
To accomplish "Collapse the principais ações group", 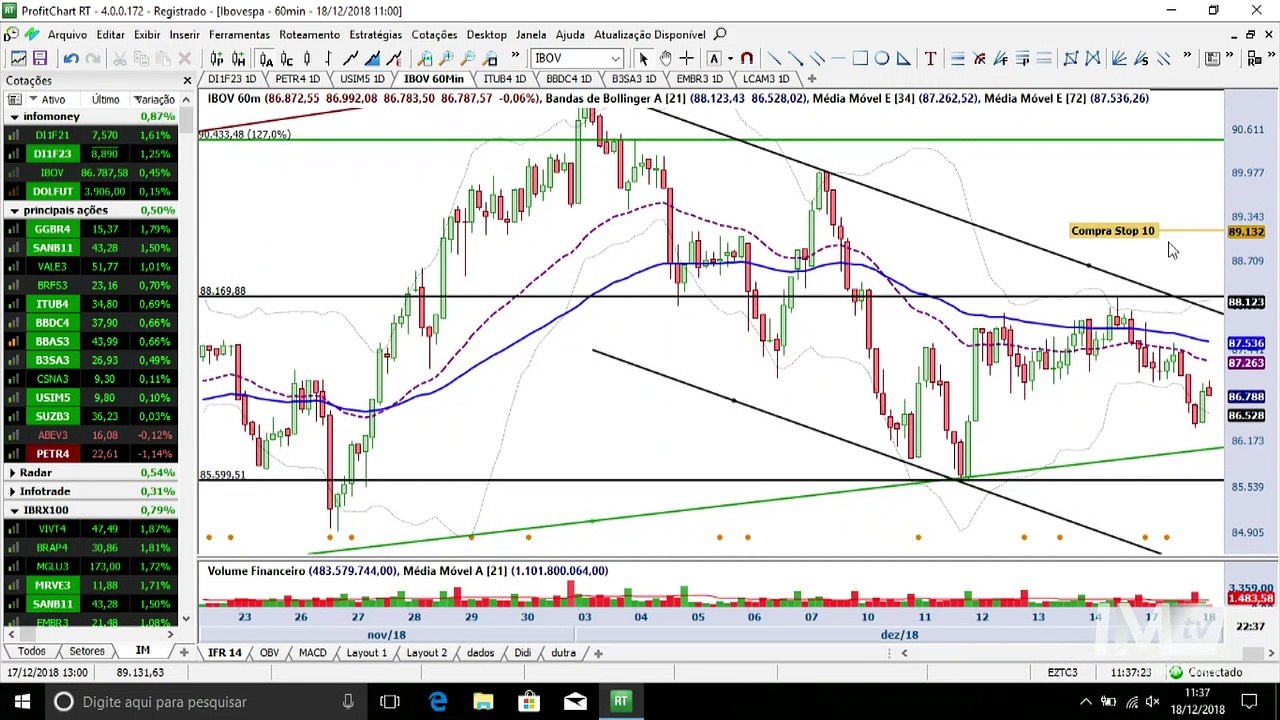I will pos(14,210).
